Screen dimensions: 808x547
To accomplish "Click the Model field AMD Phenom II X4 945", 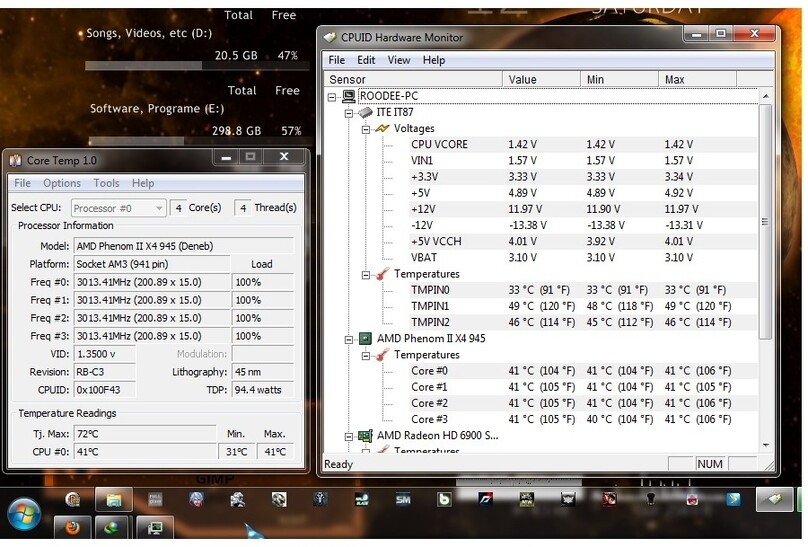I will tap(184, 246).
